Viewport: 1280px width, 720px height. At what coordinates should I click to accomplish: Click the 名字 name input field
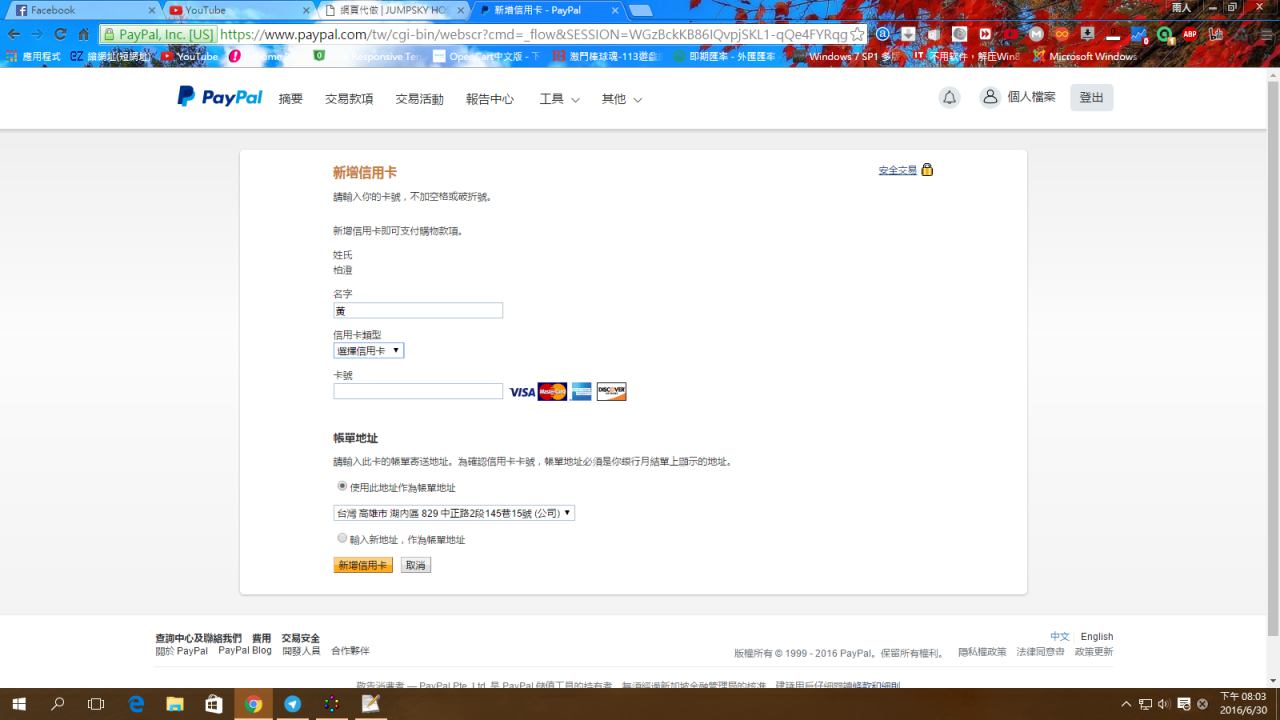[x=418, y=311]
